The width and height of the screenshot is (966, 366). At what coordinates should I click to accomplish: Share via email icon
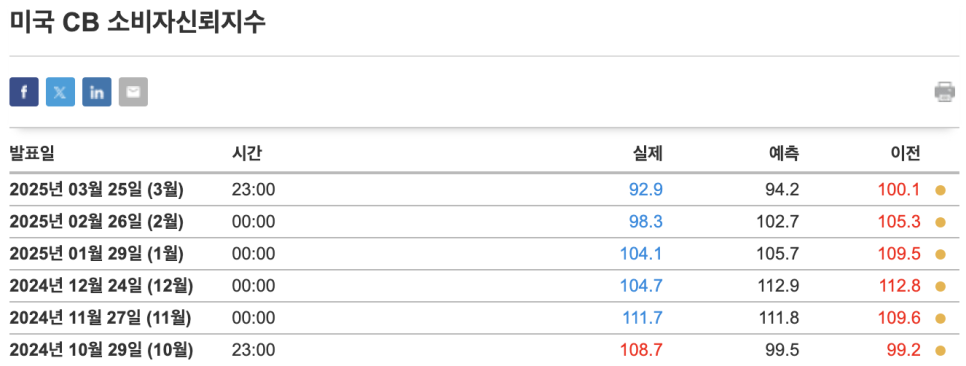133,92
